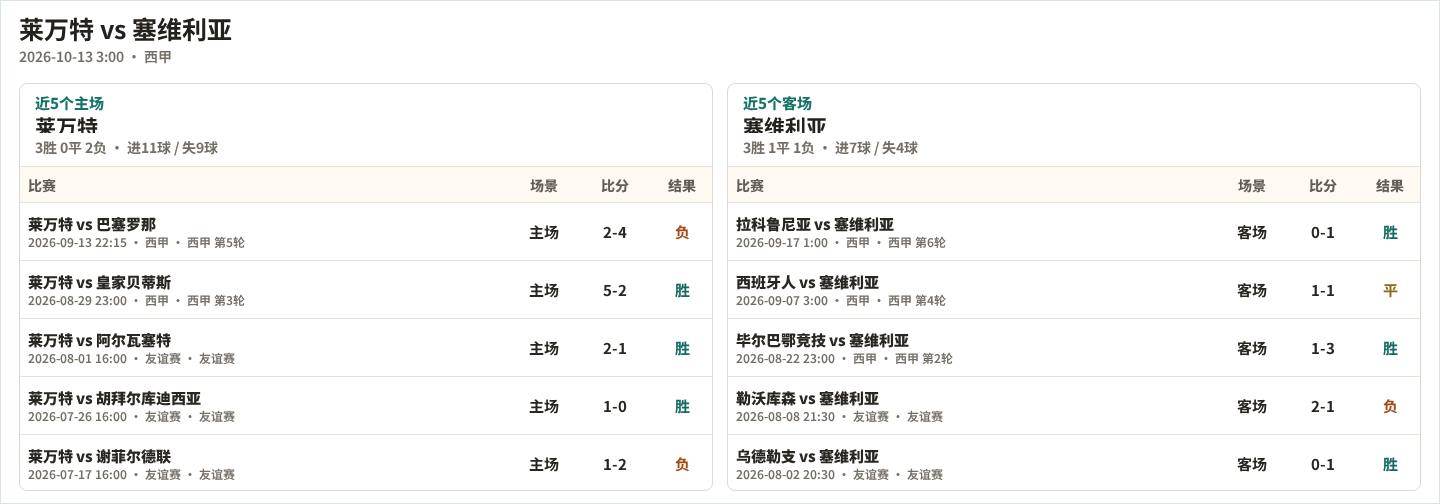The image size is (1440, 504).
Task: Click 主场 in the 阿尔瓦塞特 row
Action: tap(544, 348)
